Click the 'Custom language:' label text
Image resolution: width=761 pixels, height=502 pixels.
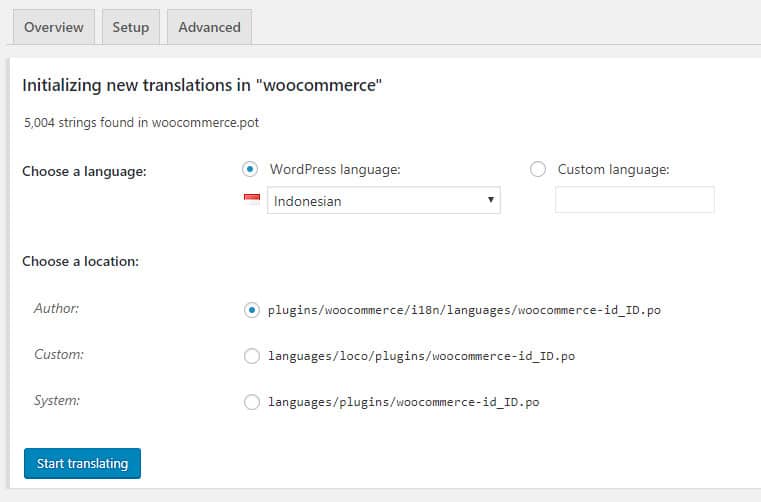613,169
